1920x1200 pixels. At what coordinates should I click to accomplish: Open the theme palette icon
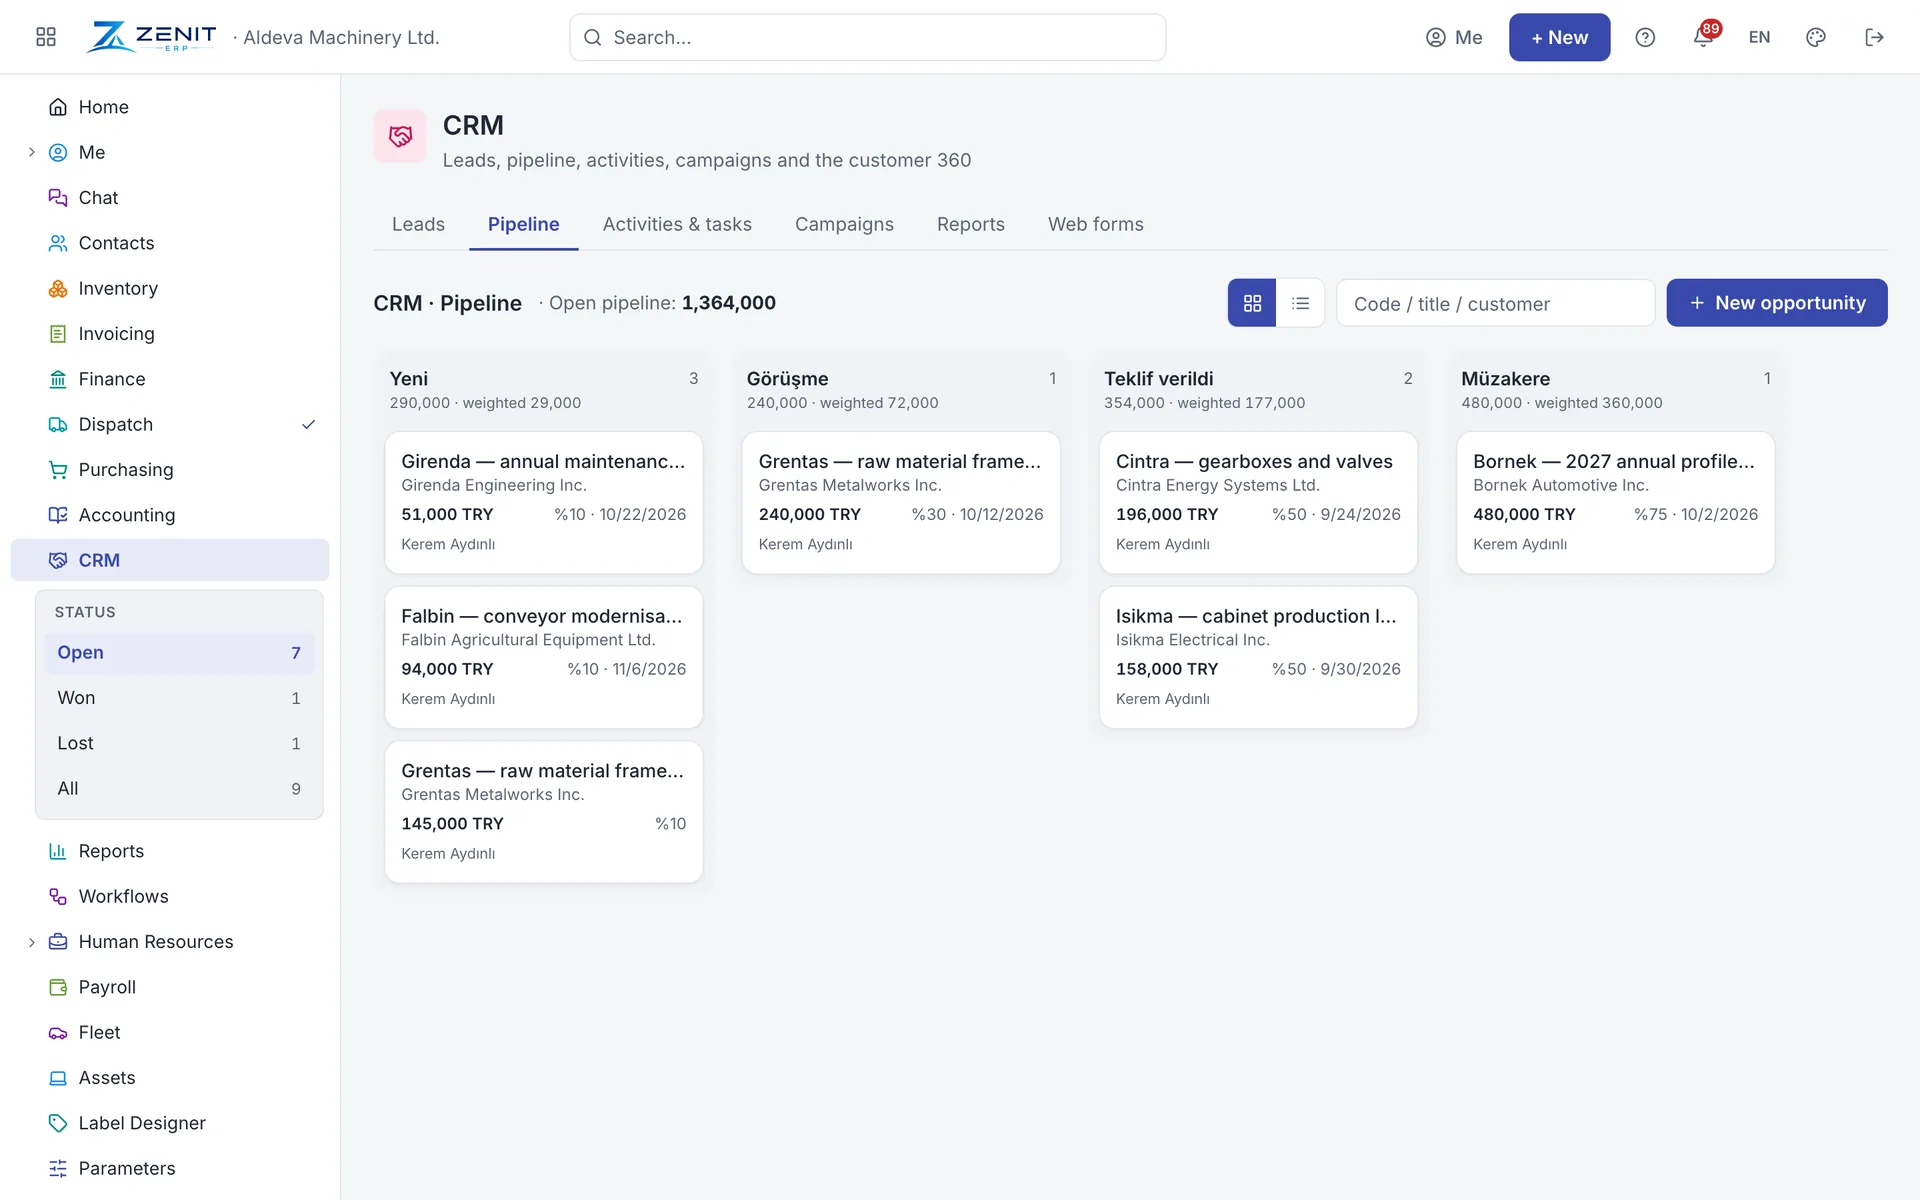(1816, 37)
